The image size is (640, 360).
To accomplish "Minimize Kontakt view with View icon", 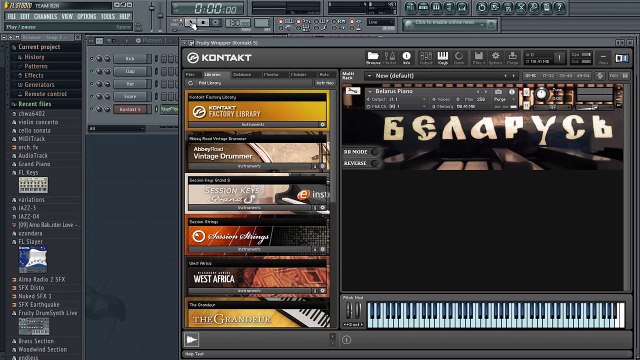I will pyautogui.click(x=603, y=58).
